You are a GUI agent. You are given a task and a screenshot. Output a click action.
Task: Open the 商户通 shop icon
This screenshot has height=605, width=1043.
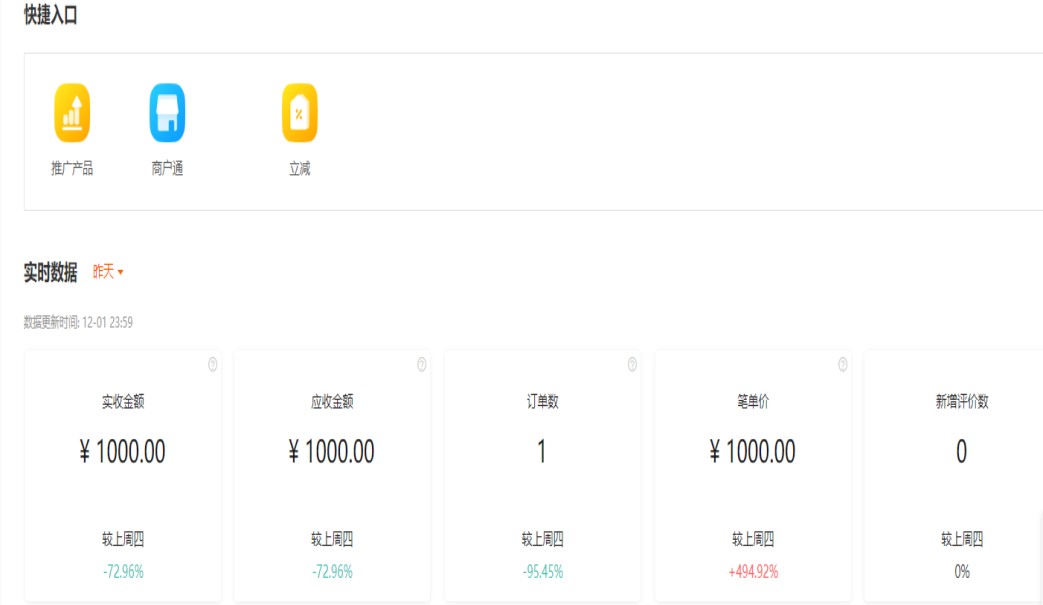(167, 113)
